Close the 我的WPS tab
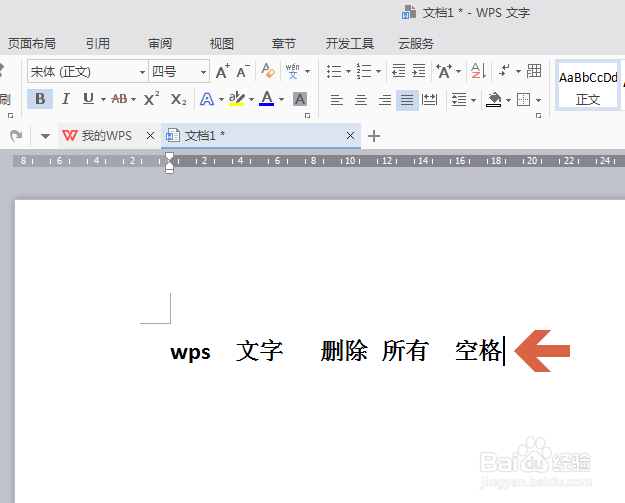625x503 pixels. (150, 136)
